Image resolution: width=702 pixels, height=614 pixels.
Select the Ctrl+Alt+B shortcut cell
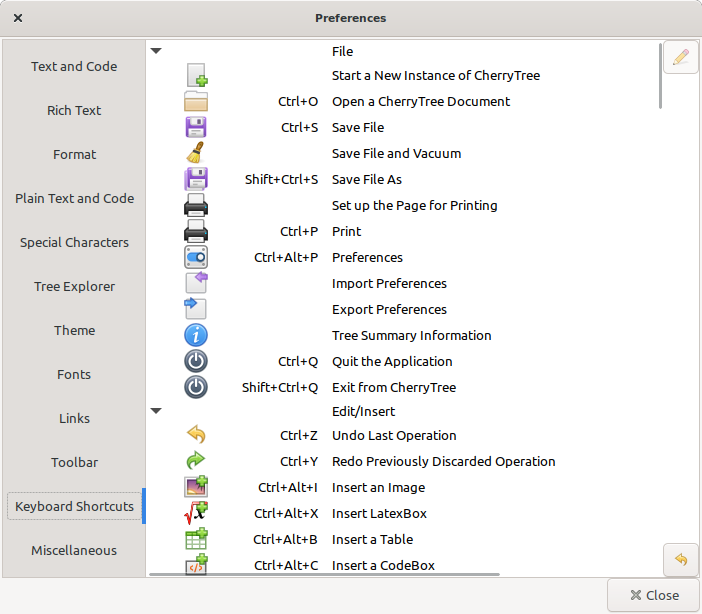pos(285,539)
